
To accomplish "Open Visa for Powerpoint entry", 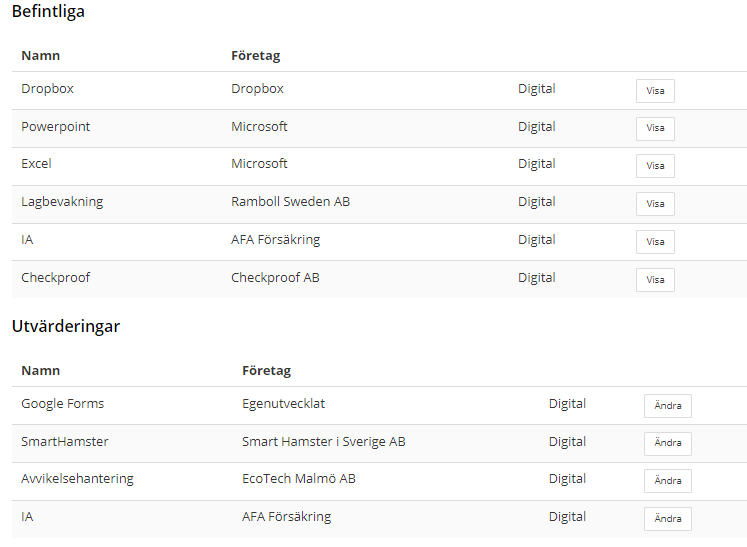I will [655, 128].
